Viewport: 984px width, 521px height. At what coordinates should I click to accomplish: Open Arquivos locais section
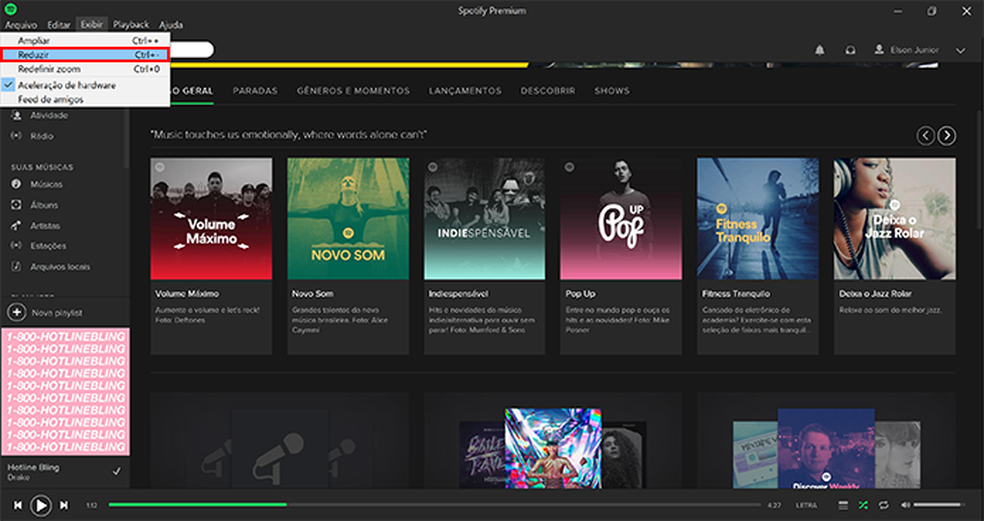60,267
